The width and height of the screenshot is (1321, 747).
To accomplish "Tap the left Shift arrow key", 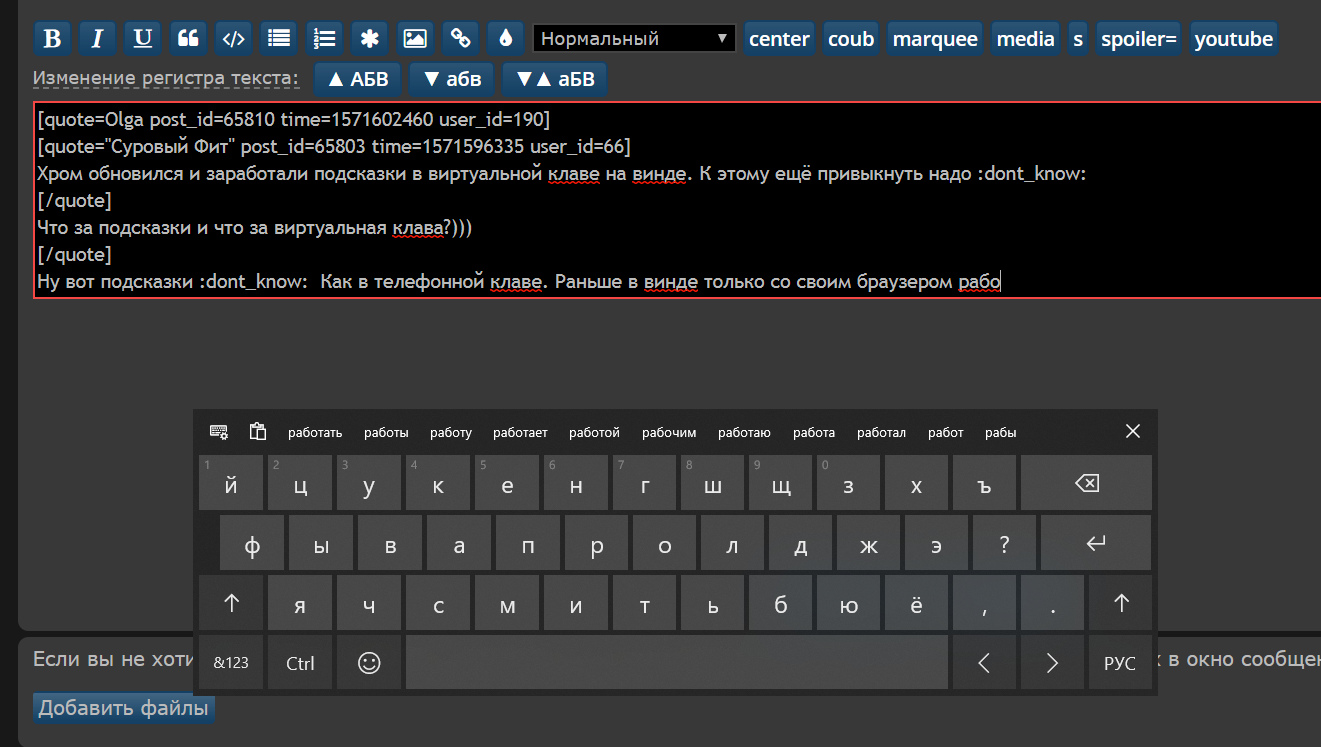I will click(231, 603).
